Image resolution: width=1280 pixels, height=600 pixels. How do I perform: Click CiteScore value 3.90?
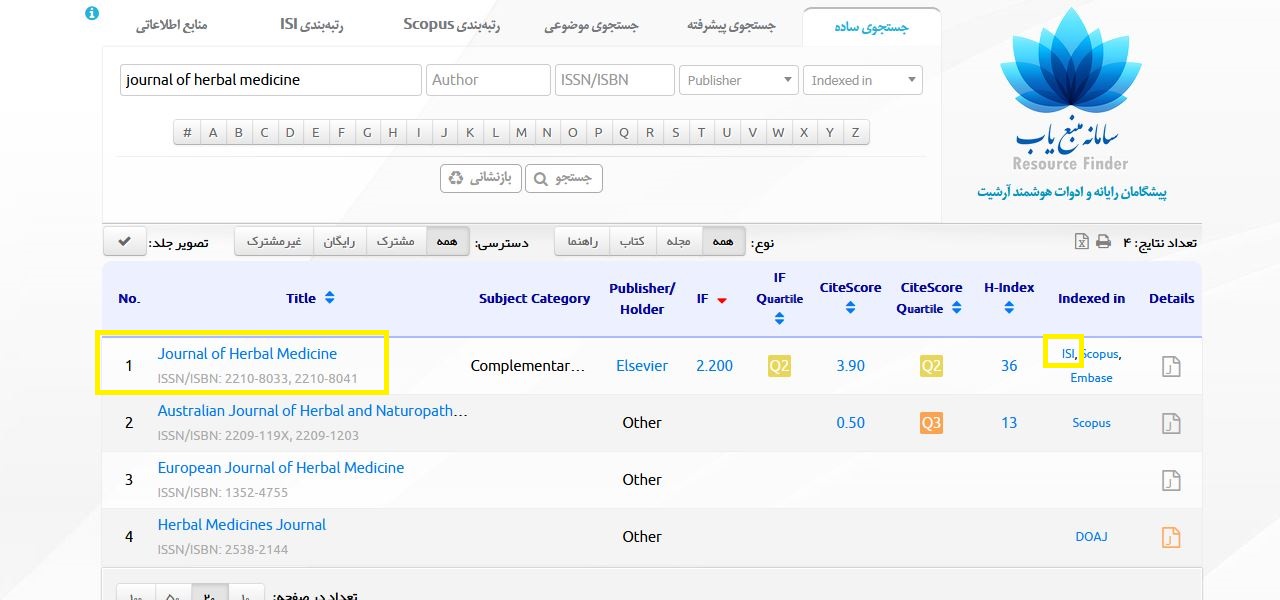point(850,366)
